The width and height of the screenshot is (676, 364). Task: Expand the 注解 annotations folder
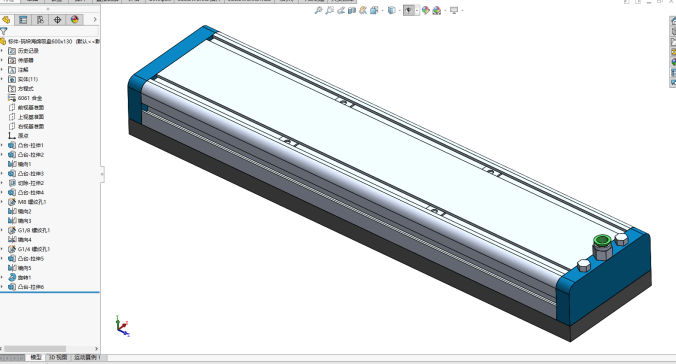pos(2,70)
